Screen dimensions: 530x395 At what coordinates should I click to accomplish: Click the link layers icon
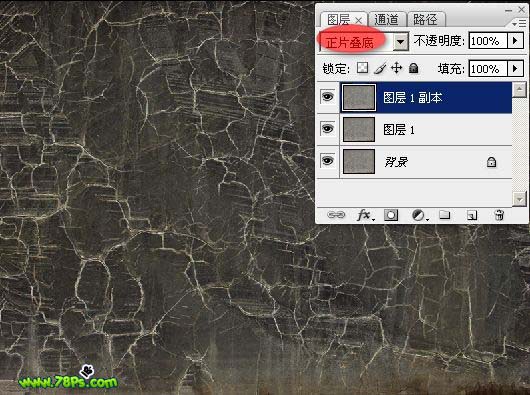click(x=336, y=215)
